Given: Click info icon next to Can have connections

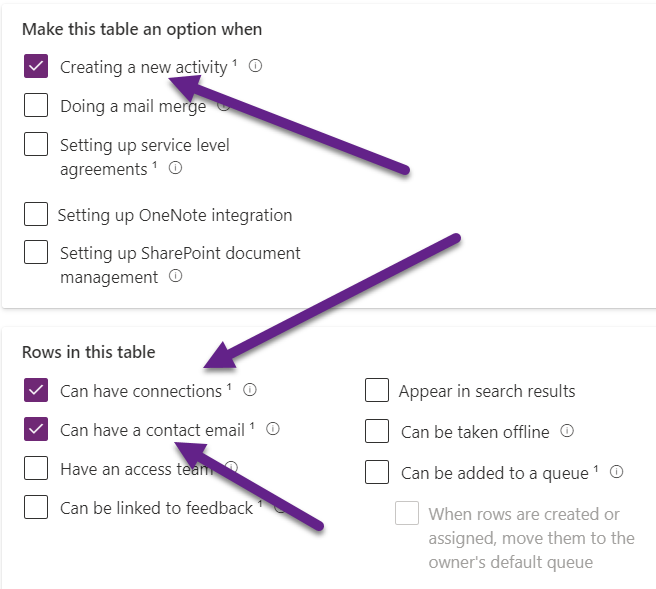Looking at the screenshot, I should pos(250,390).
